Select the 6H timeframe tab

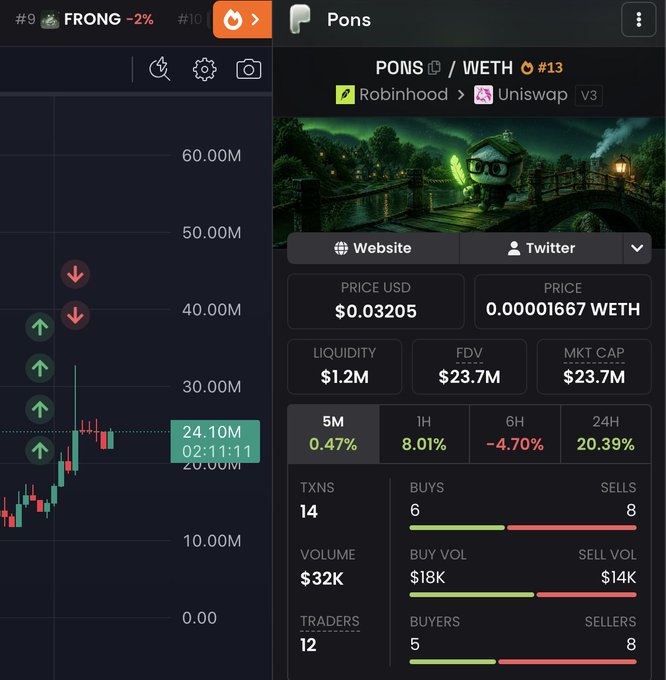click(x=515, y=434)
